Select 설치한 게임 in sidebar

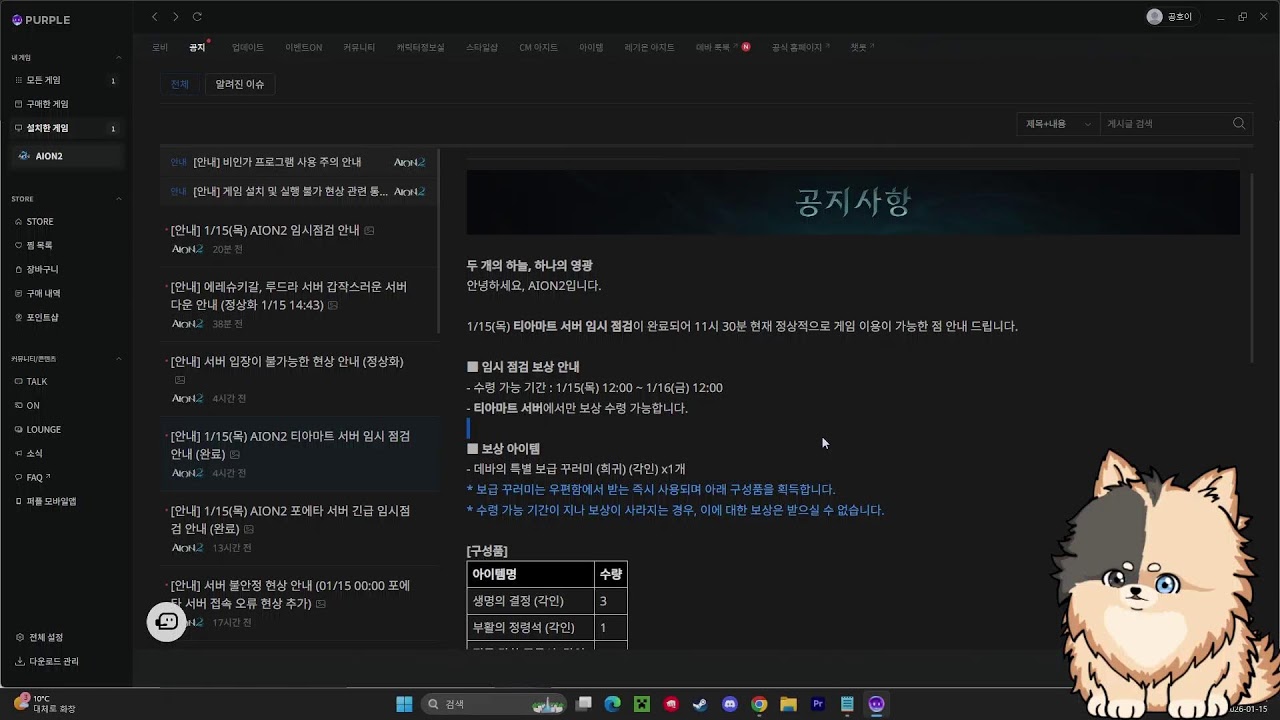(66, 128)
